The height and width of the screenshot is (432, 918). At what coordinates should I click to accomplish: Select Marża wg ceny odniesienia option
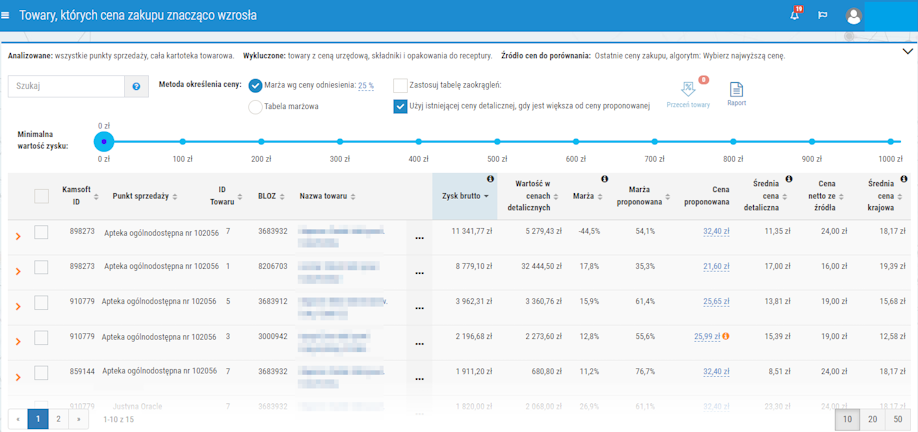coord(256,86)
